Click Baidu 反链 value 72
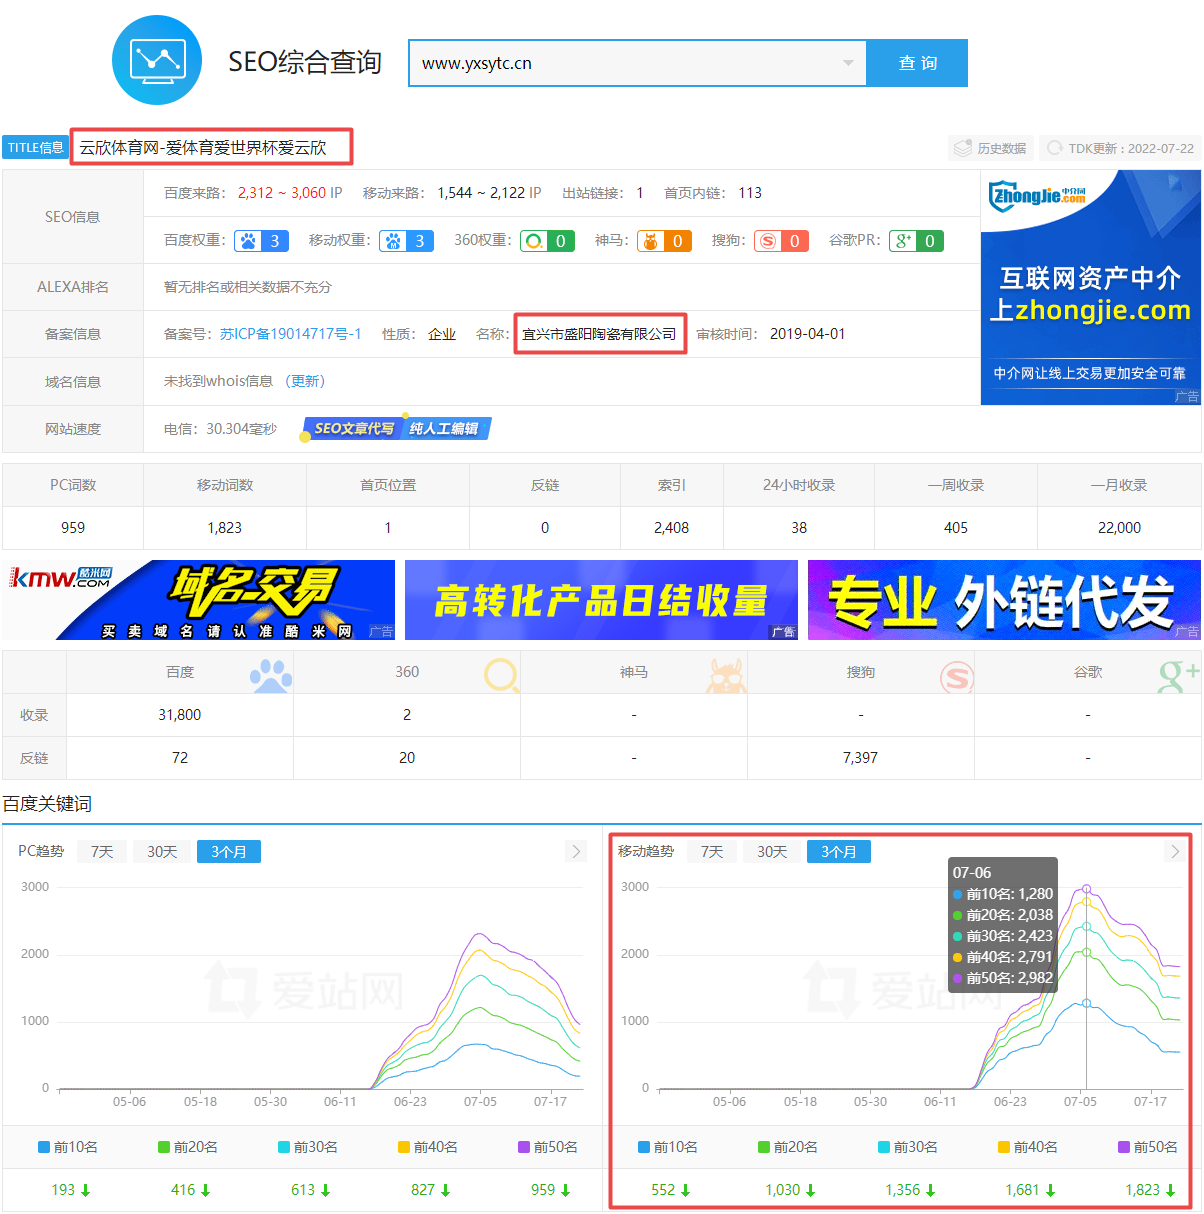The image size is (1204, 1214). (x=180, y=758)
